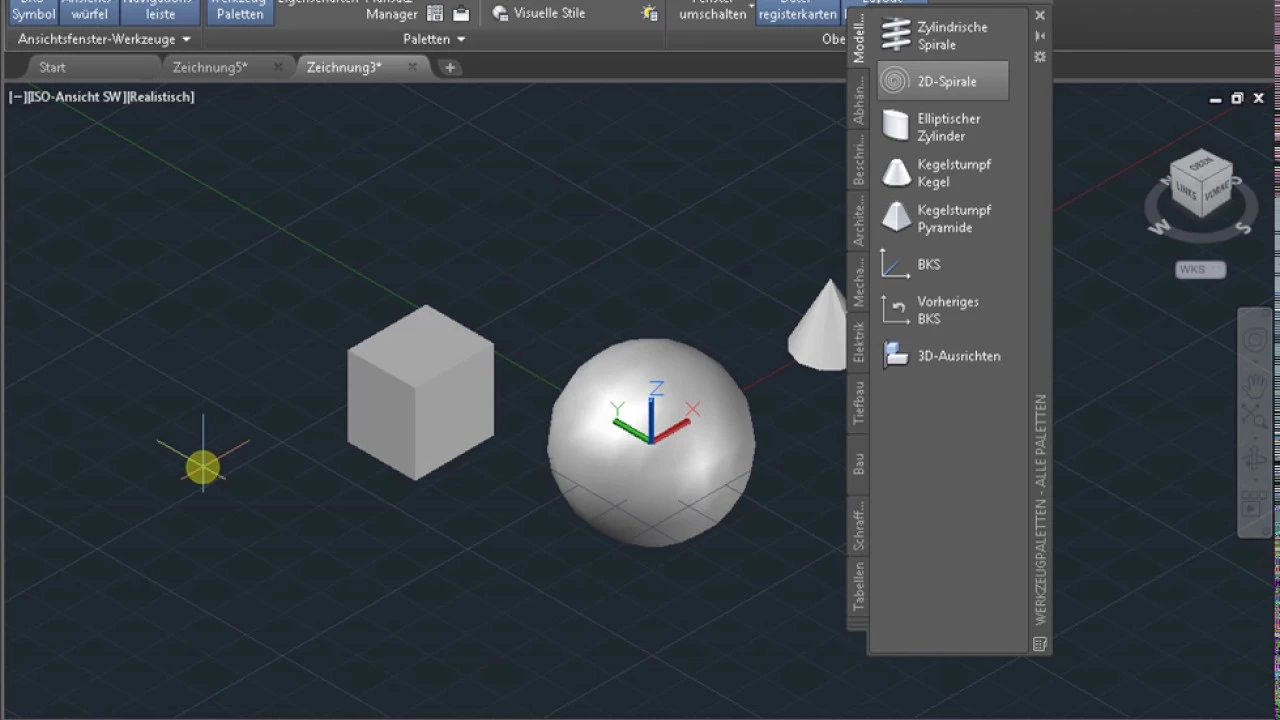Open the Realistisch visual style menu
The width and height of the screenshot is (1280, 720).
click(161, 97)
